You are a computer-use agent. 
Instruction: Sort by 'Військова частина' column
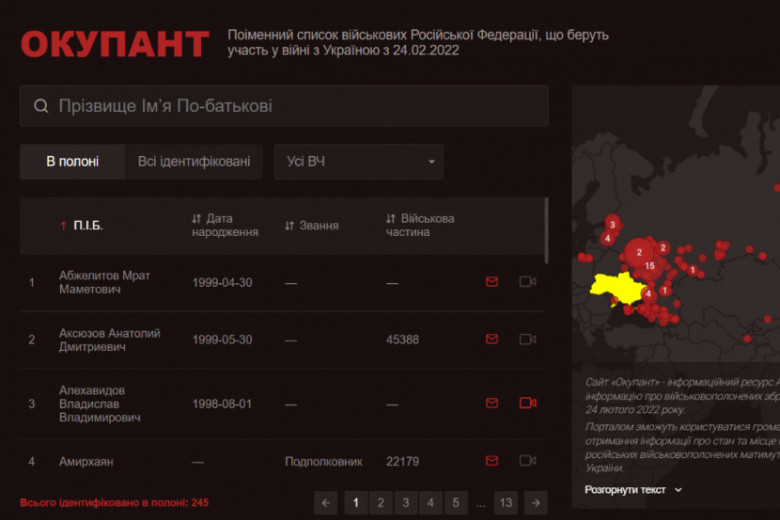pyautogui.click(x=420, y=225)
